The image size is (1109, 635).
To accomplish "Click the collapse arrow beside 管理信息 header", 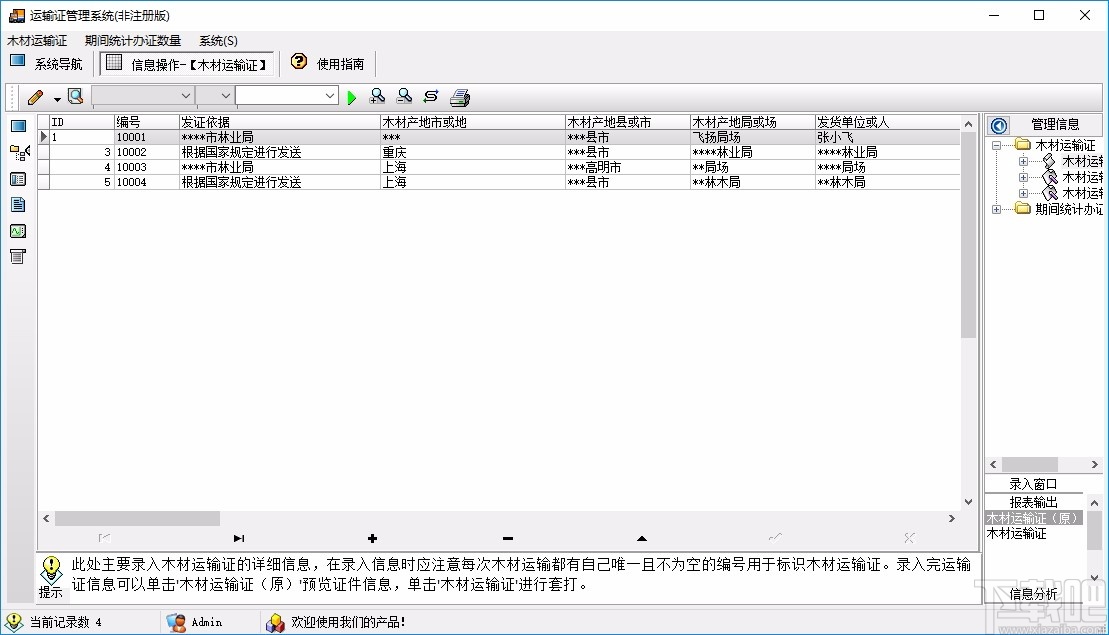I will 997,124.
